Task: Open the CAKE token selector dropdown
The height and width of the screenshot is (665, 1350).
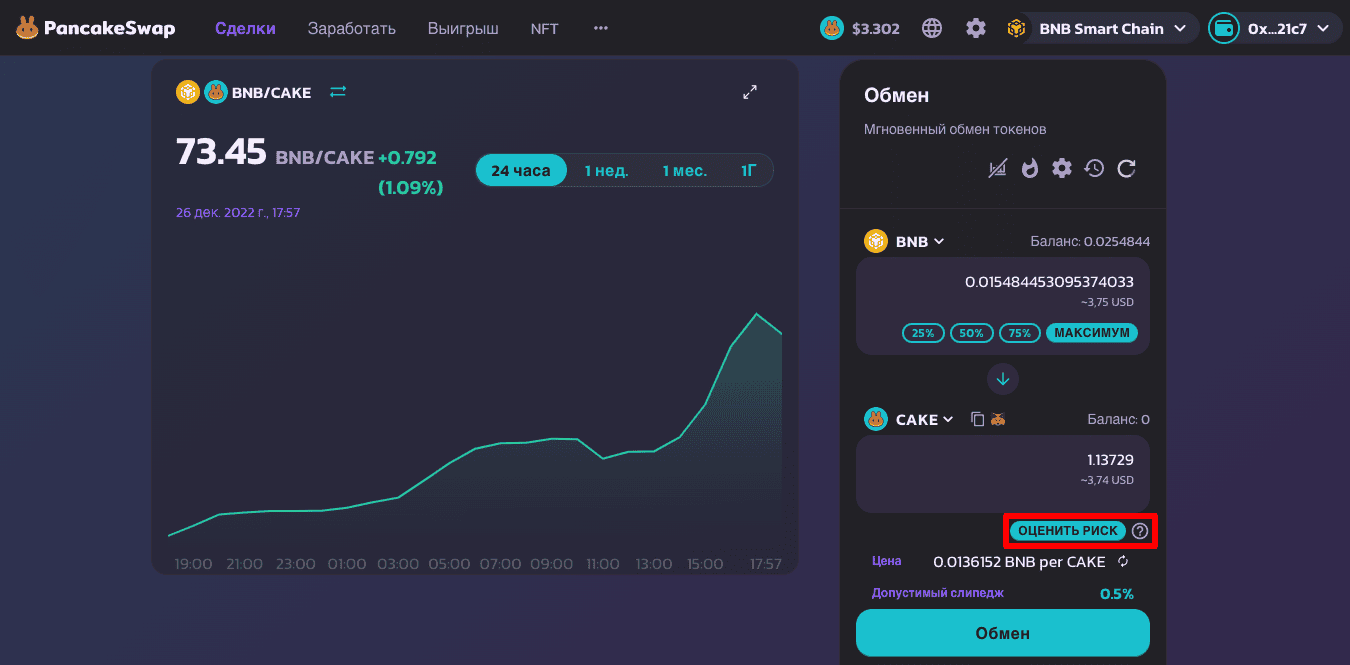Action: [x=910, y=420]
